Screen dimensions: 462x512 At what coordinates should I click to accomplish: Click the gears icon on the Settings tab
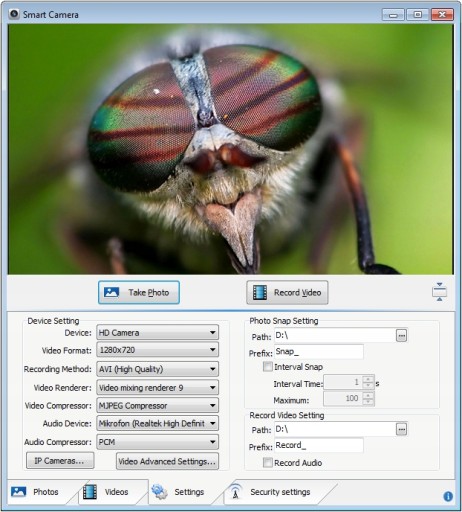[159, 492]
